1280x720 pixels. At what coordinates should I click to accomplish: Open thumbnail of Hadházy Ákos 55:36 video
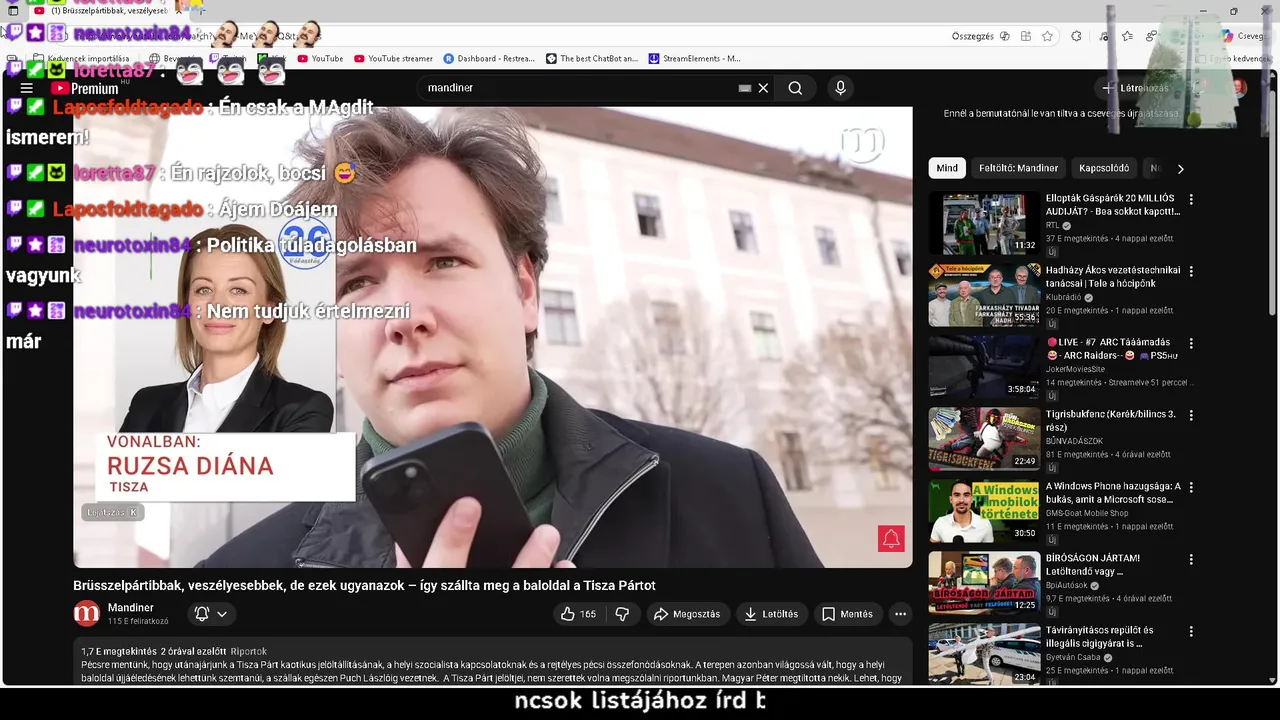pos(984,295)
